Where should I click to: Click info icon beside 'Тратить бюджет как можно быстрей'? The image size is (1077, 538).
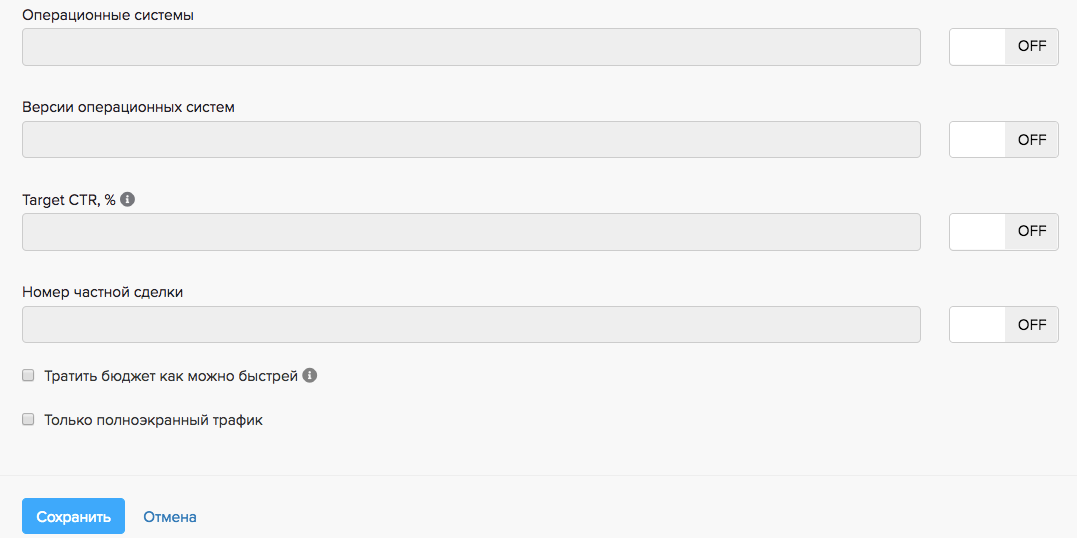coord(310,376)
